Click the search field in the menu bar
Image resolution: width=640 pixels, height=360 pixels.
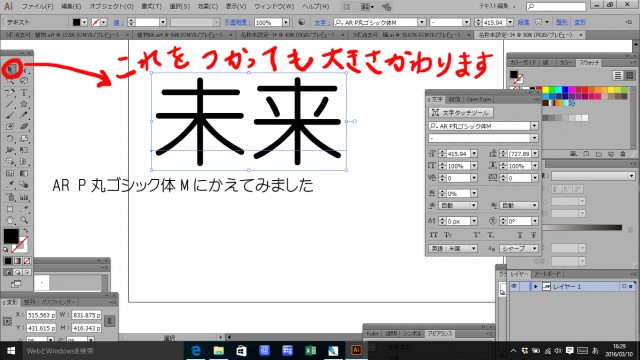pyautogui.click(x=556, y=7)
